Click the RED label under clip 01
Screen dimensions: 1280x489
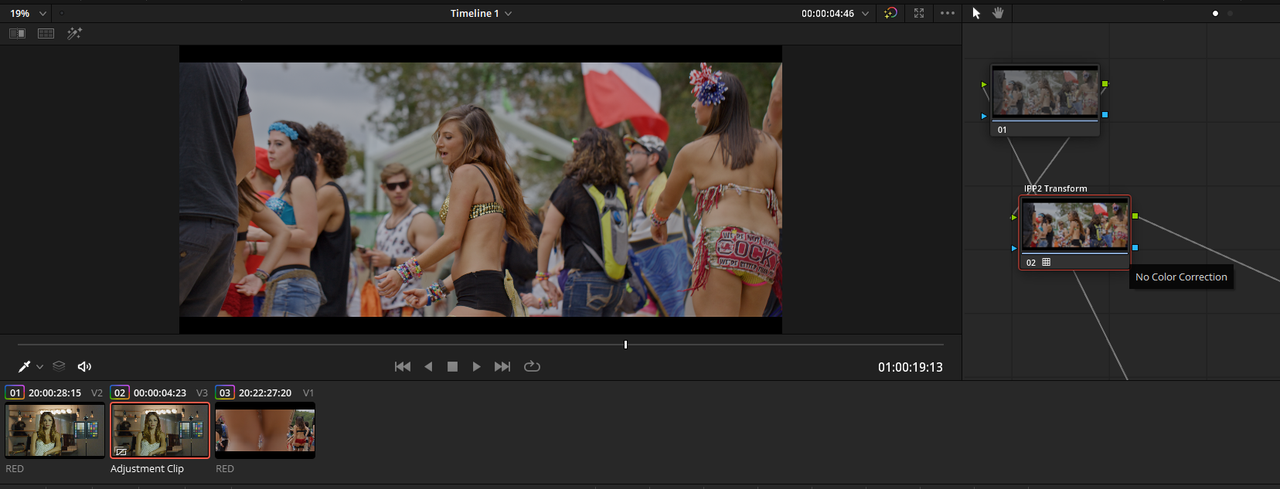click(x=15, y=469)
